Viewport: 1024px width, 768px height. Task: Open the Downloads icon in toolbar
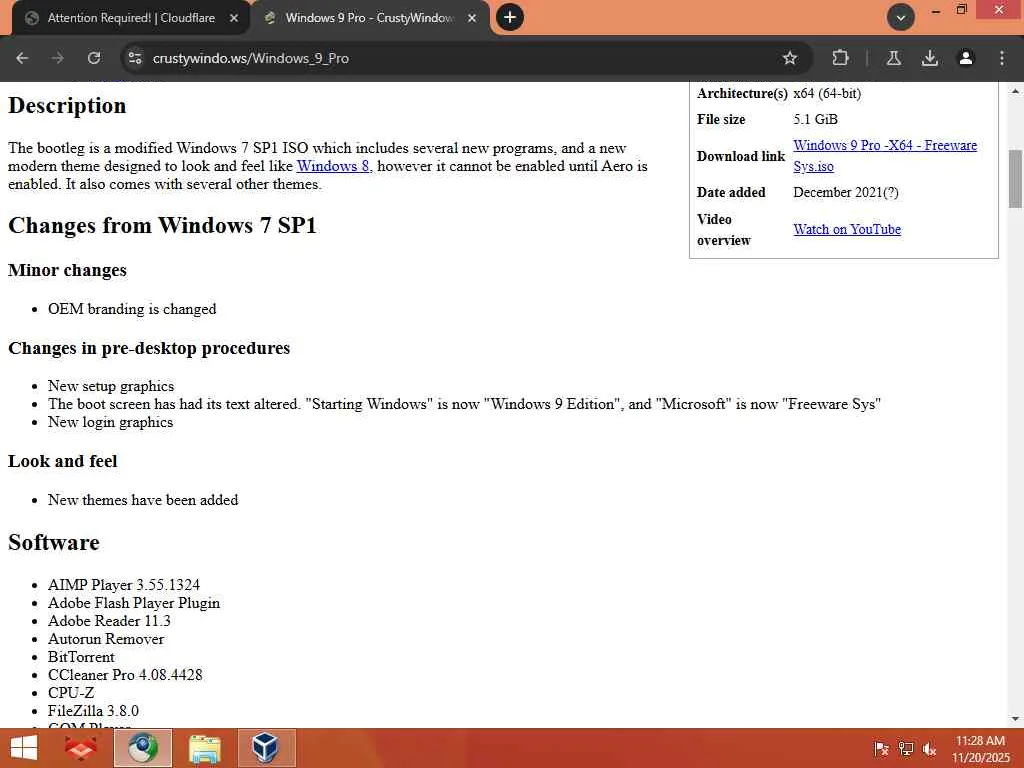(x=929, y=58)
